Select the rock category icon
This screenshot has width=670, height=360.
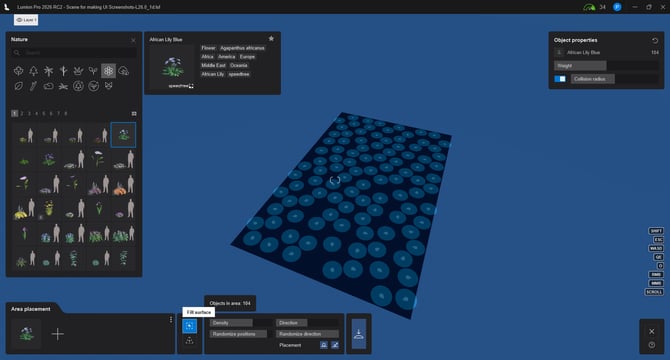pos(48,86)
